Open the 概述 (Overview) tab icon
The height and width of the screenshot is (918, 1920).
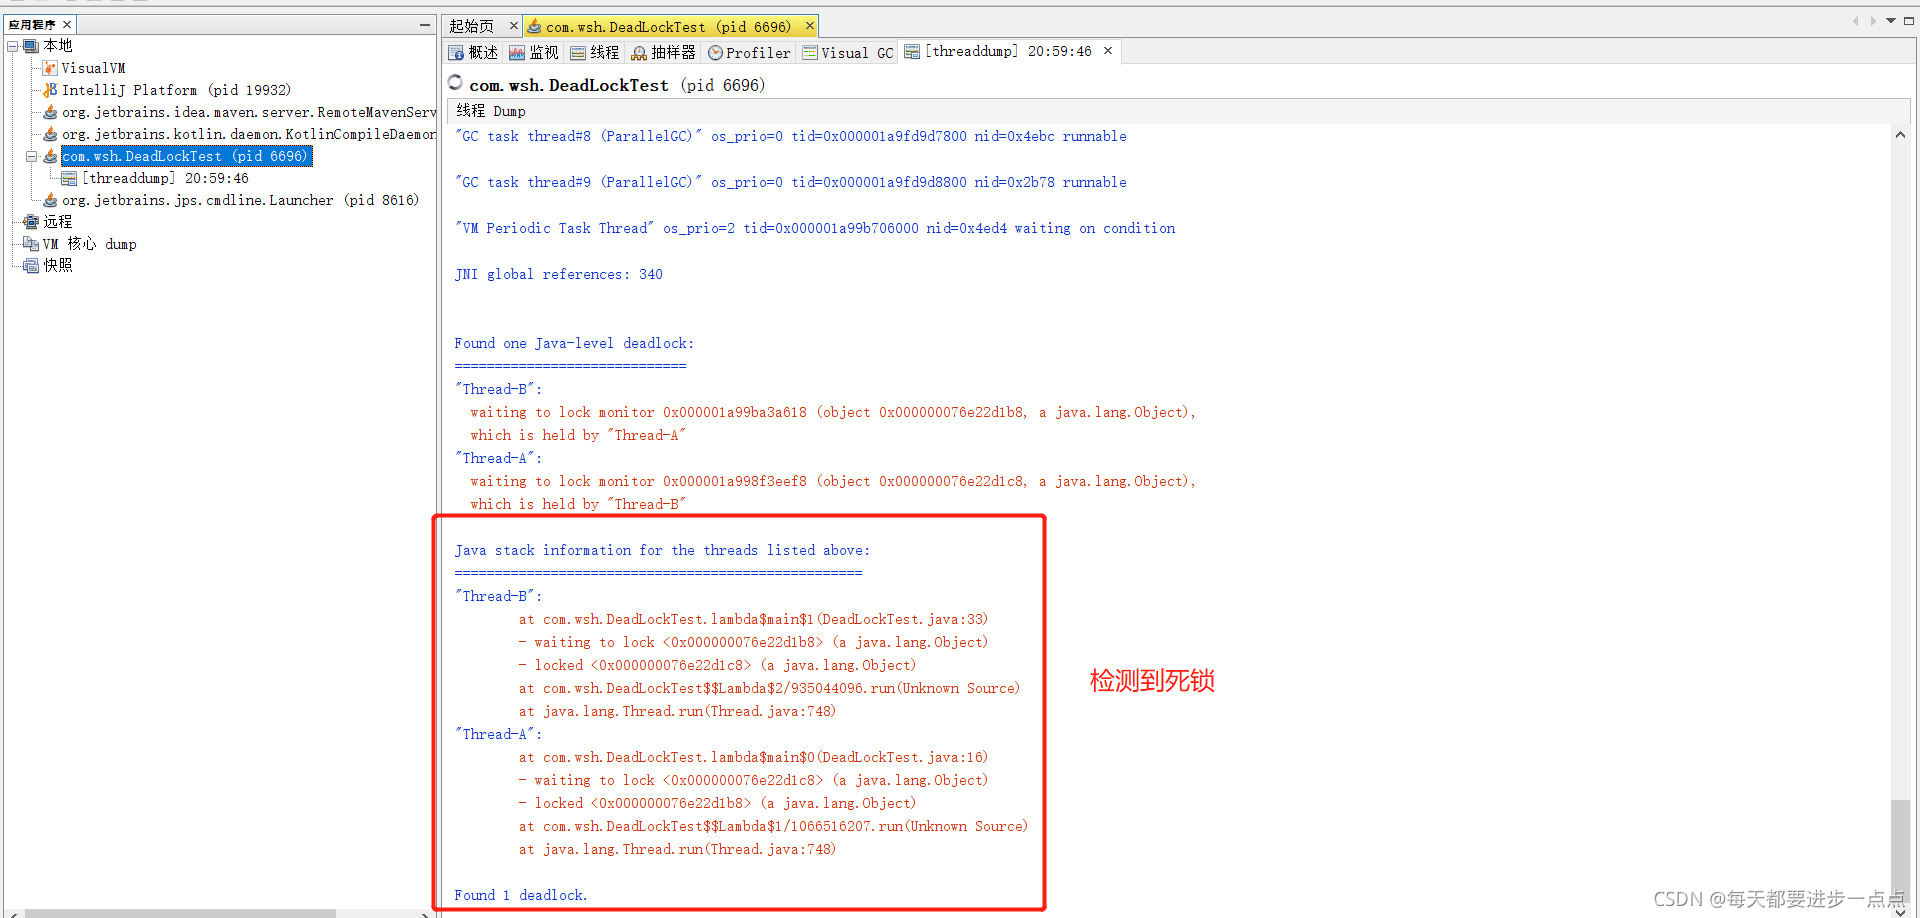click(x=456, y=52)
